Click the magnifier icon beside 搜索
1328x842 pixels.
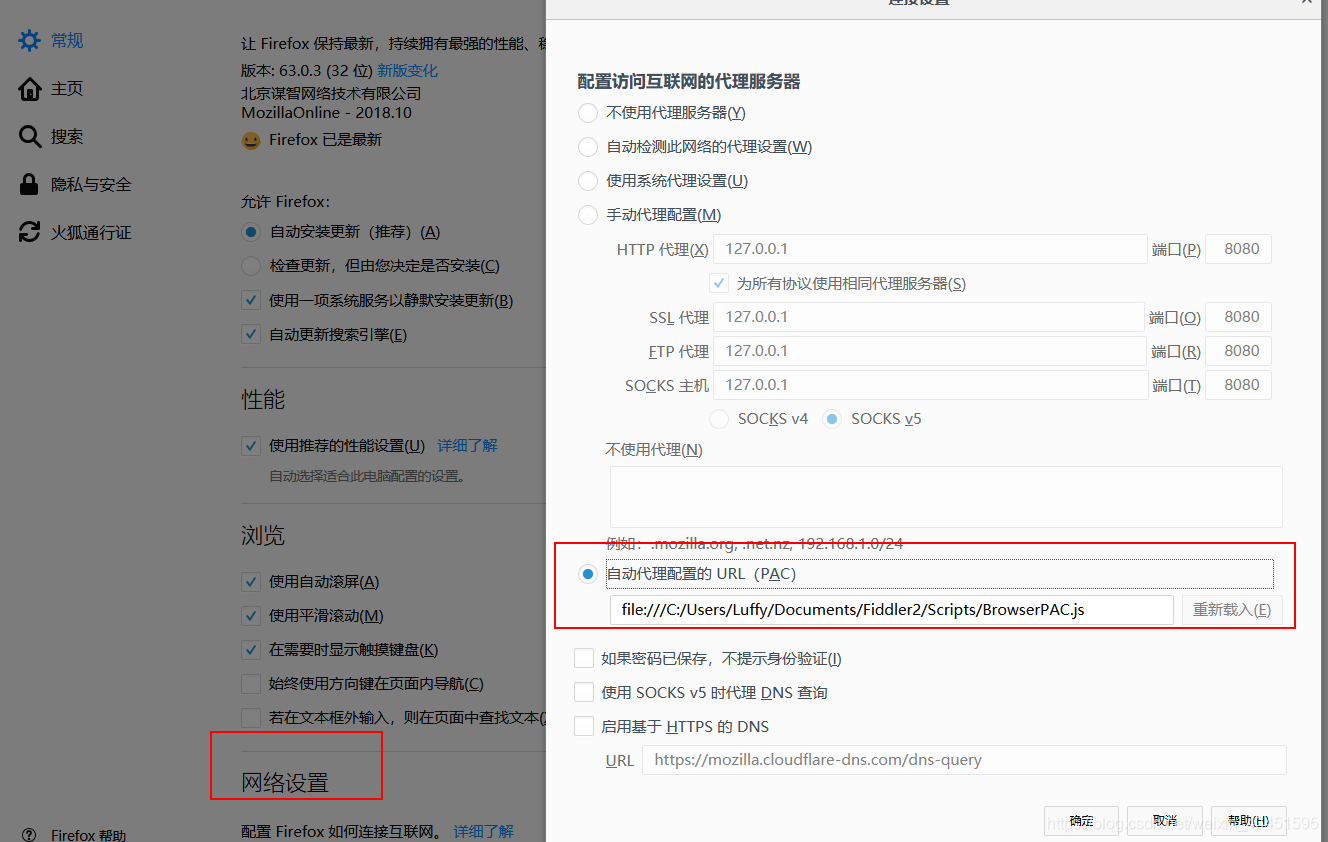[30, 137]
